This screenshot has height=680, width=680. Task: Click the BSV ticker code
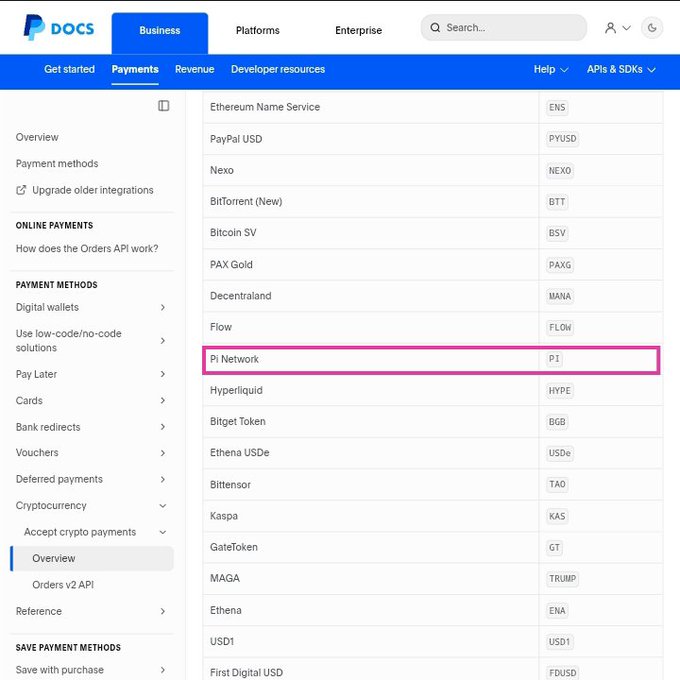pos(557,233)
